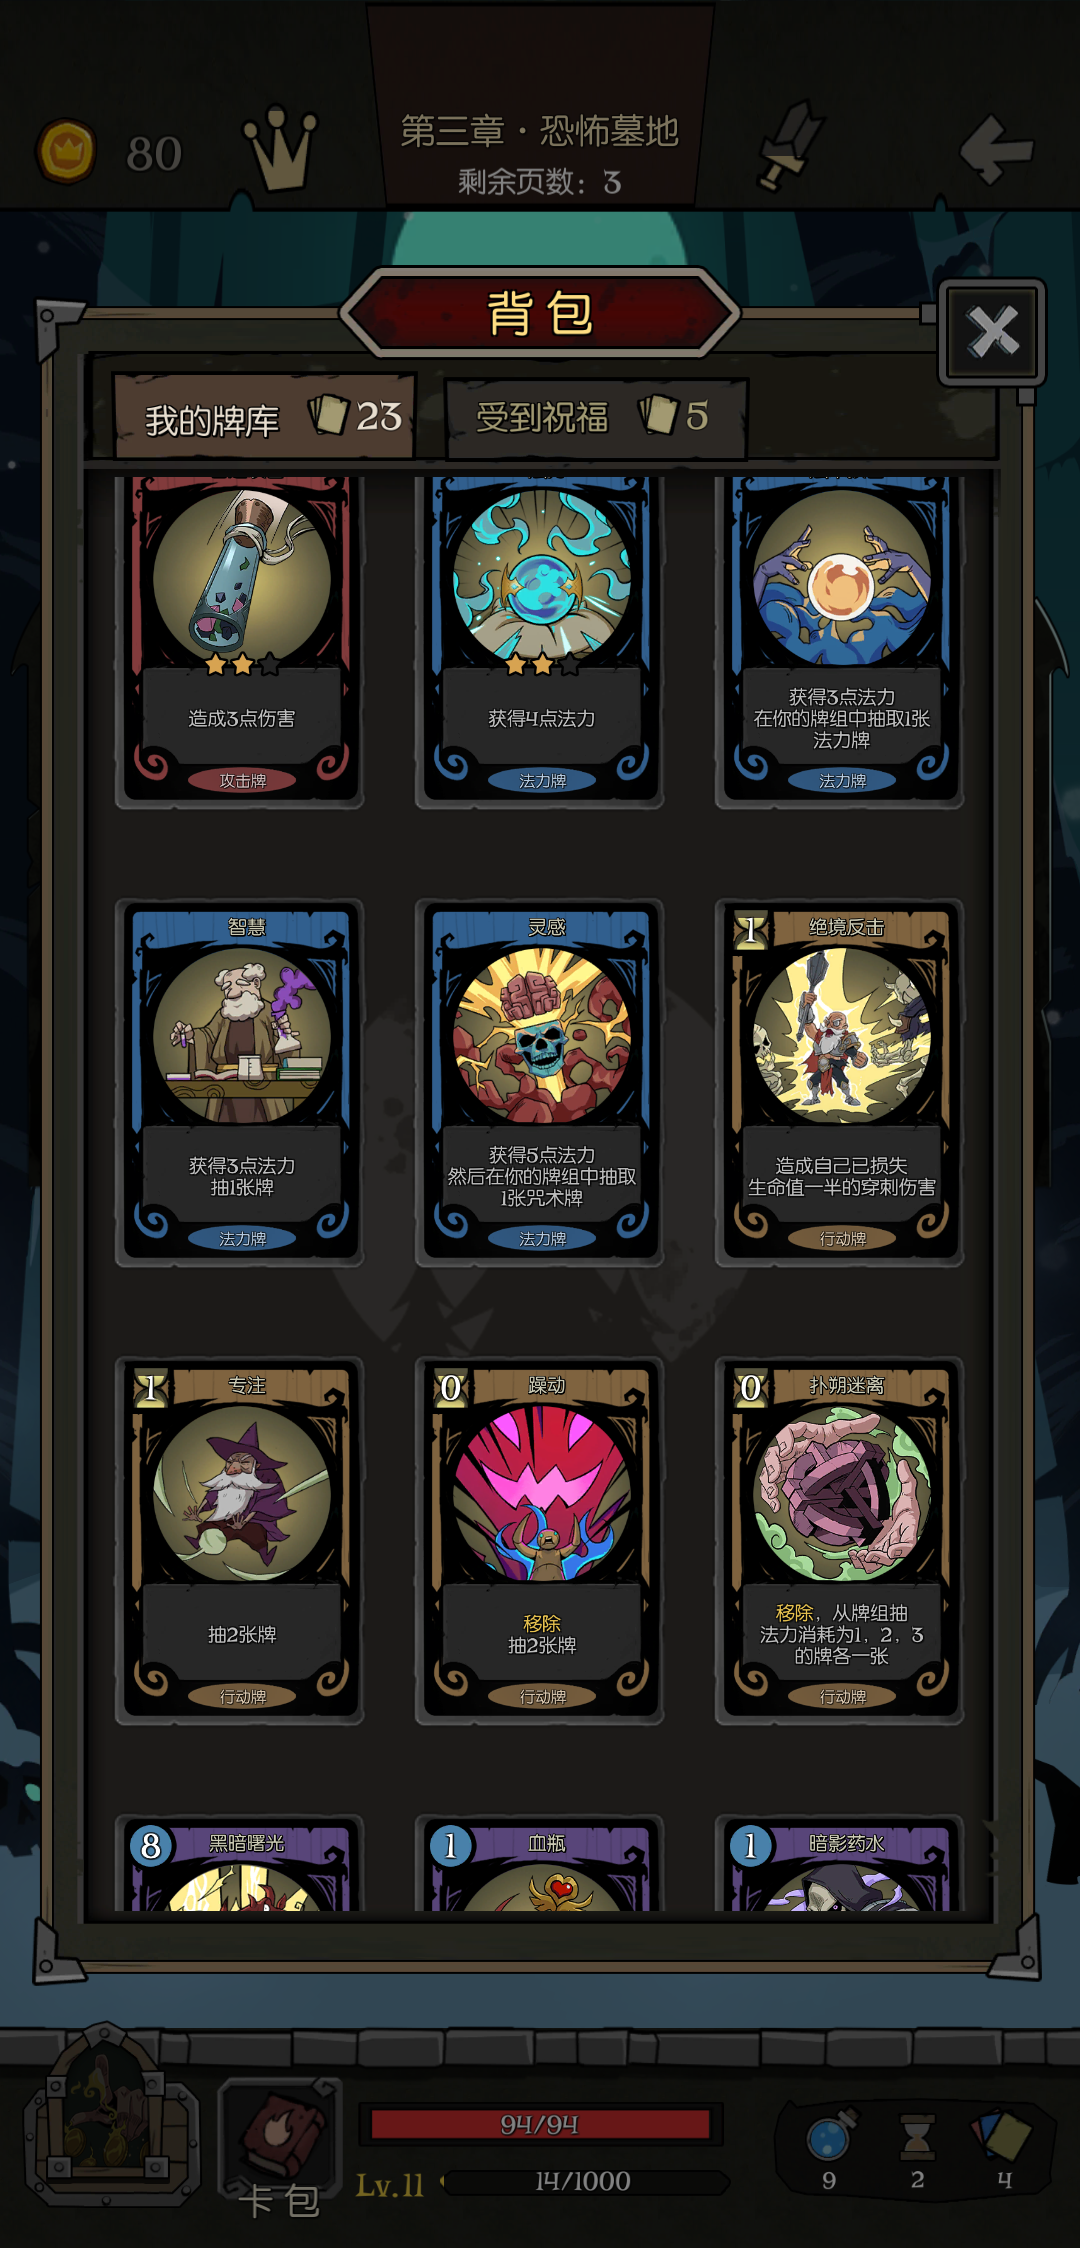The image size is (1080, 2248).
Task: Switch to 受到祝福 tab
Action: point(596,417)
